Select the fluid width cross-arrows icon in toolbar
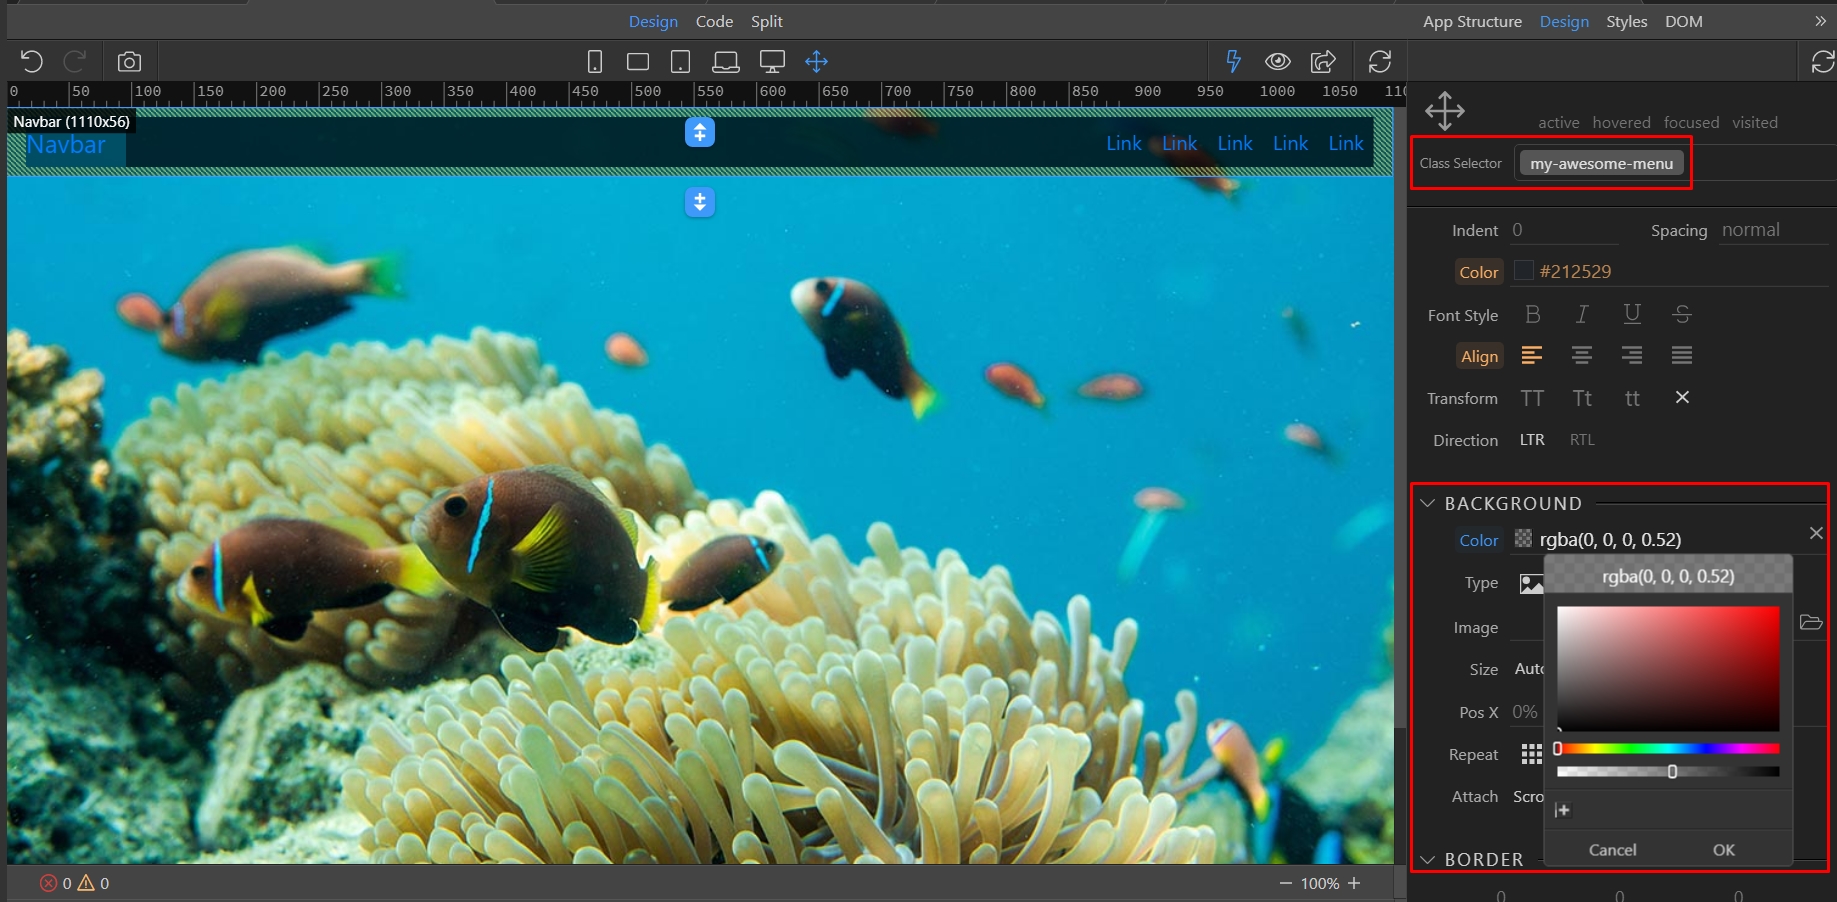Viewport: 1837px width, 902px height. click(x=817, y=62)
